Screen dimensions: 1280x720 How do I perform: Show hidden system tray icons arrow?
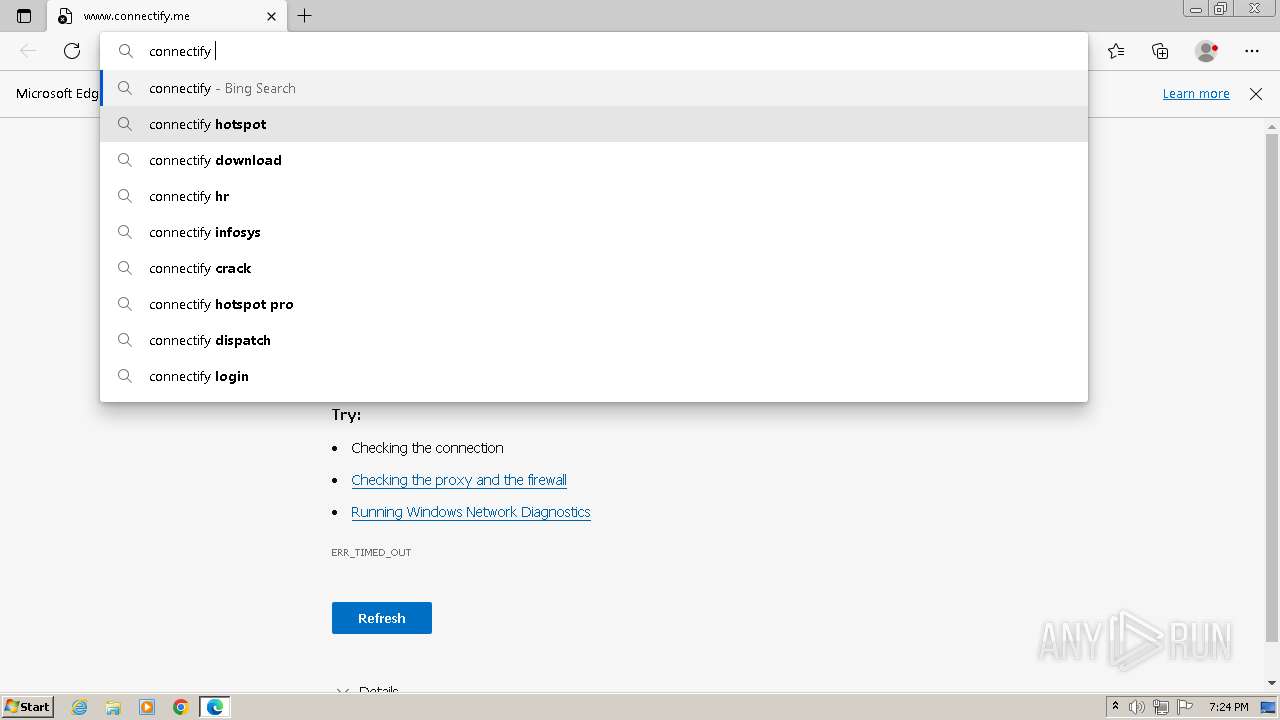click(x=1115, y=707)
